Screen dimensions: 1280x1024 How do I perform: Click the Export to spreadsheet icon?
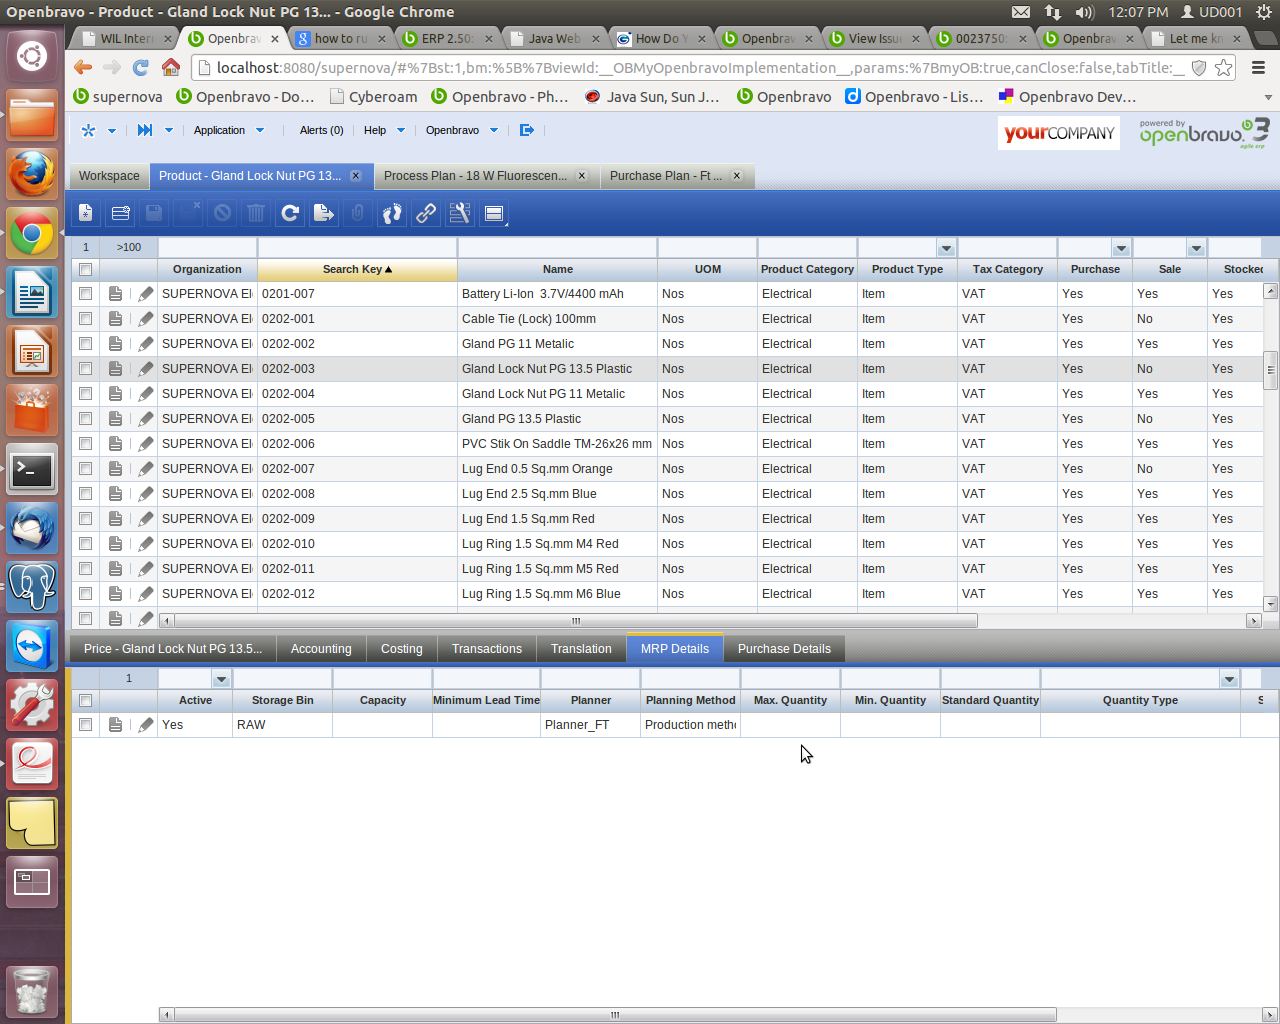click(x=323, y=213)
